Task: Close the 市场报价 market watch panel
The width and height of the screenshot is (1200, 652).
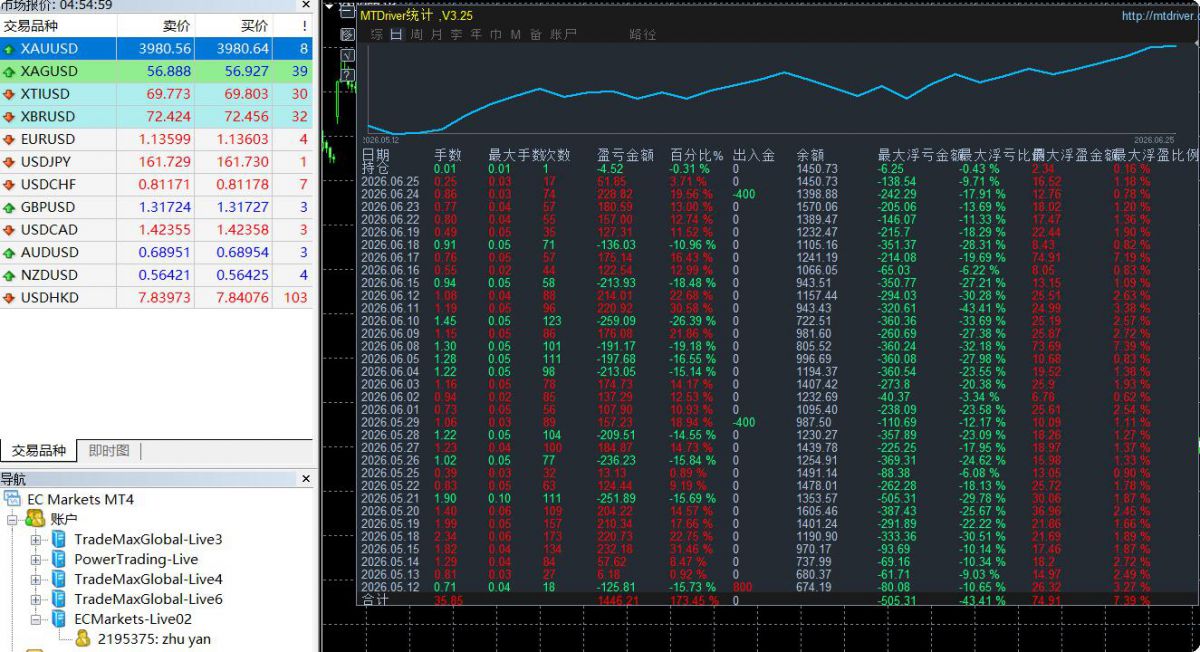Action: pos(306,5)
